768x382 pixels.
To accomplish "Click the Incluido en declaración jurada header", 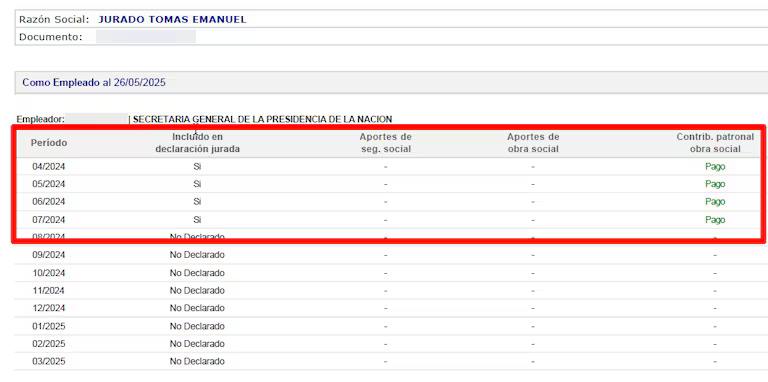I will 197,143.
